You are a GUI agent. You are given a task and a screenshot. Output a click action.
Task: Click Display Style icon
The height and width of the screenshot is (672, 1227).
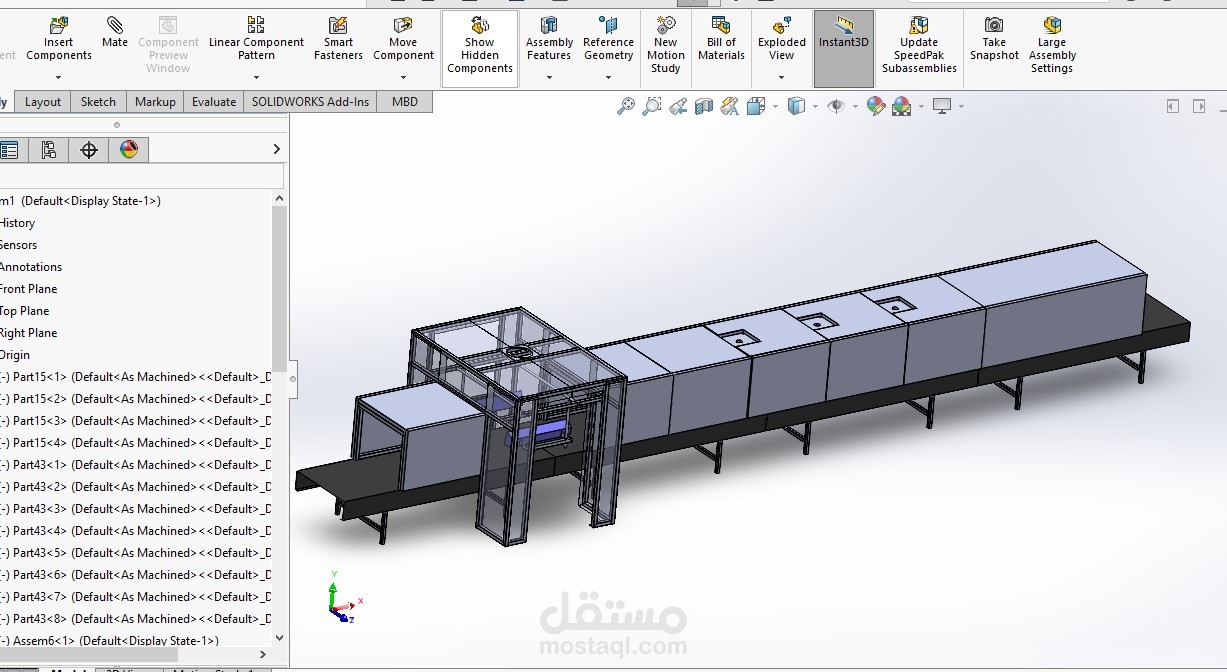click(x=796, y=106)
